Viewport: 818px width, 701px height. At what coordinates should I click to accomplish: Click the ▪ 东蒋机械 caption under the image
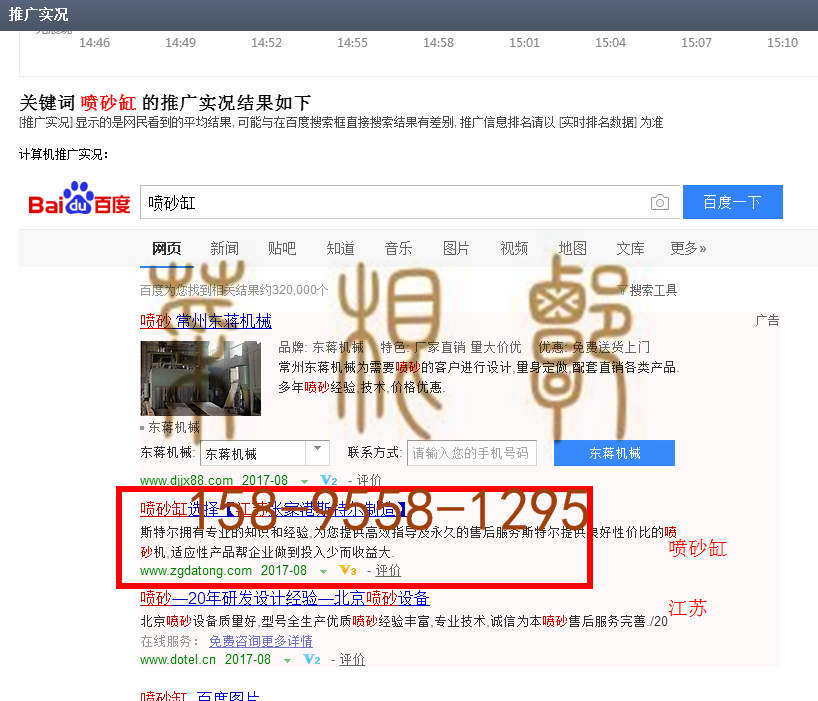click(170, 428)
